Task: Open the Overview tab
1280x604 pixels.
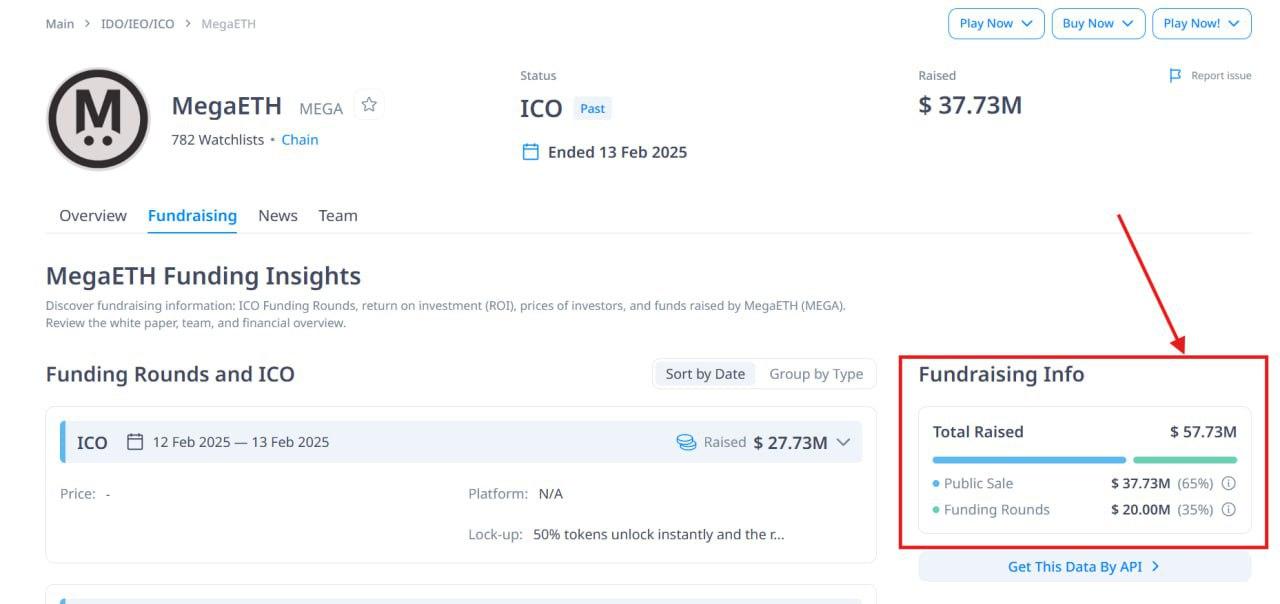Action: [x=93, y=216]
